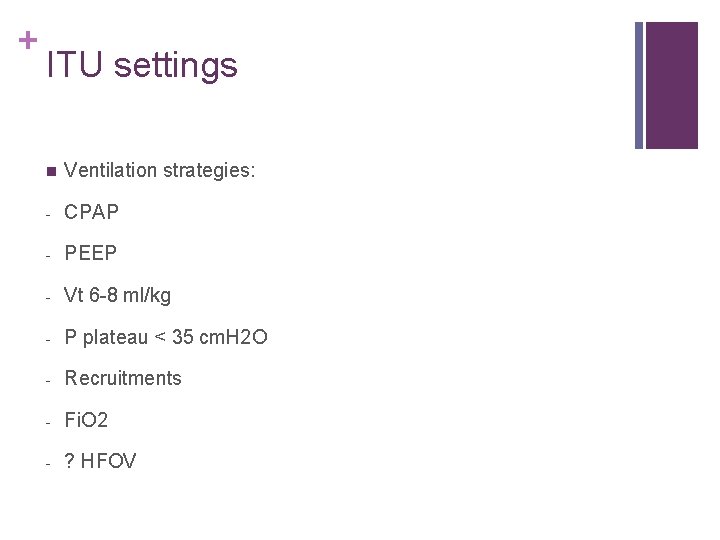Select the "ITU settings" slide title

point(142,66)
